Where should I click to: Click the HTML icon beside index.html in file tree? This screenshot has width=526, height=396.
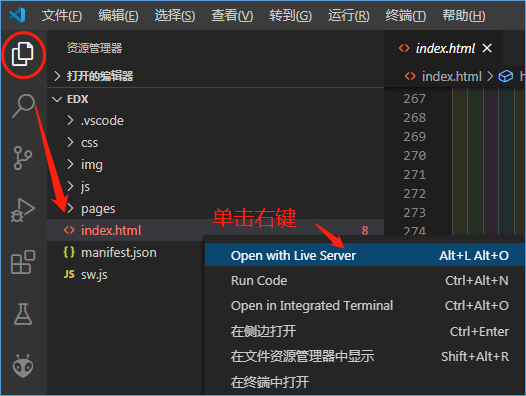[69, 230]
